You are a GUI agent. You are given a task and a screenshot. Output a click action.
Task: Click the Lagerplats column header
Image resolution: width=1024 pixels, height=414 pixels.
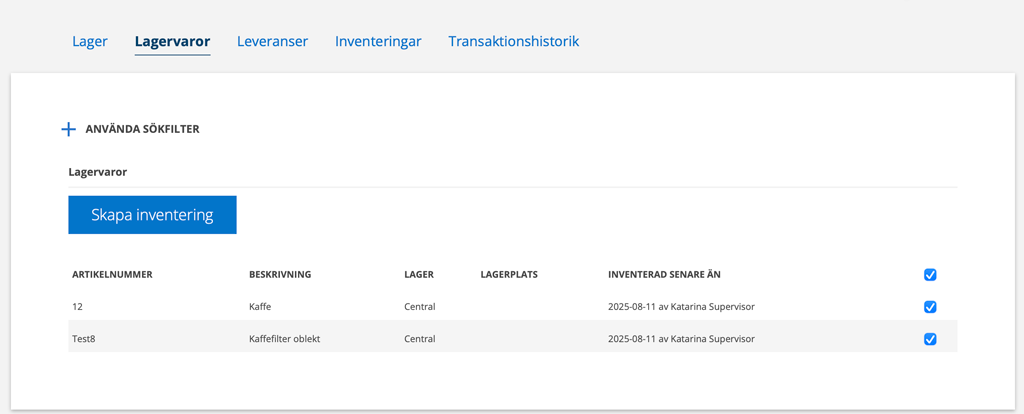click(x=509, y=274)
